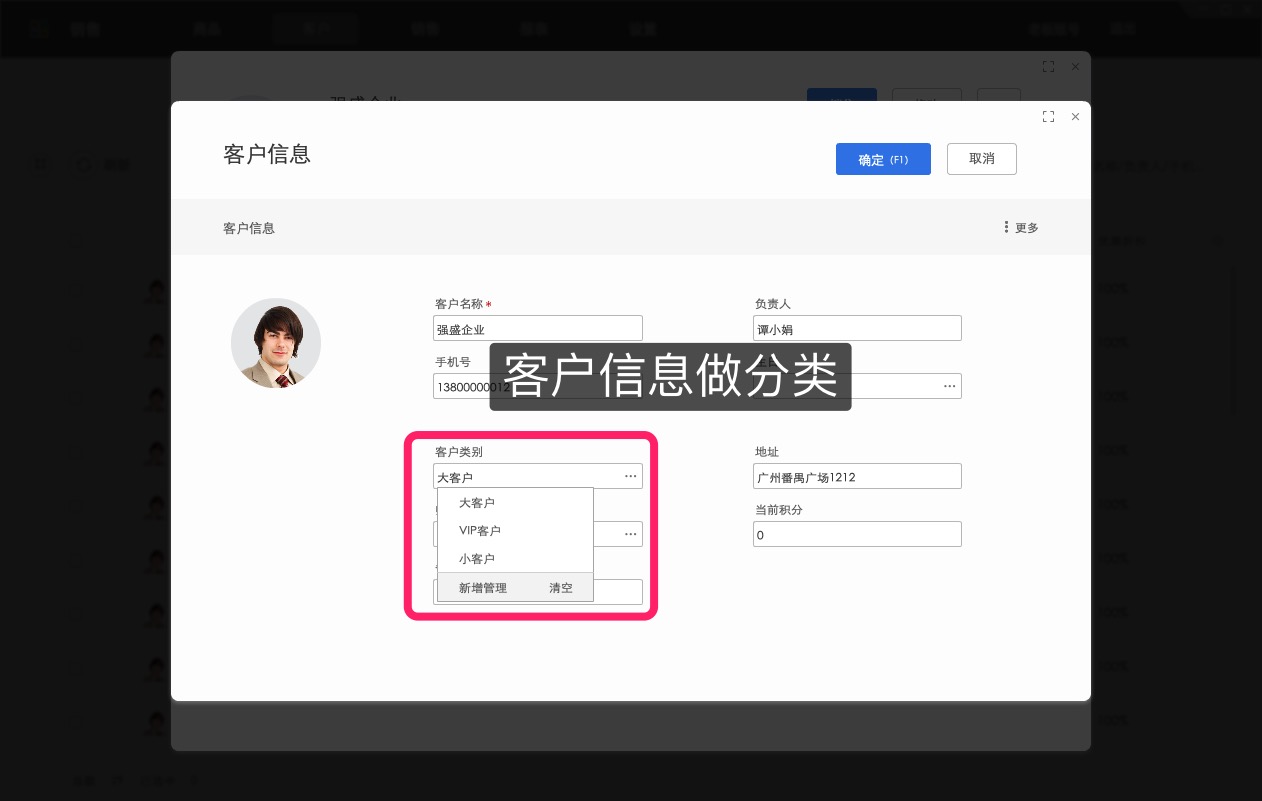Image resolution: width=1262 pixels, height=801 pixels.
Task: Click 清空 to clear the category selection
Action: click(561, 588)
